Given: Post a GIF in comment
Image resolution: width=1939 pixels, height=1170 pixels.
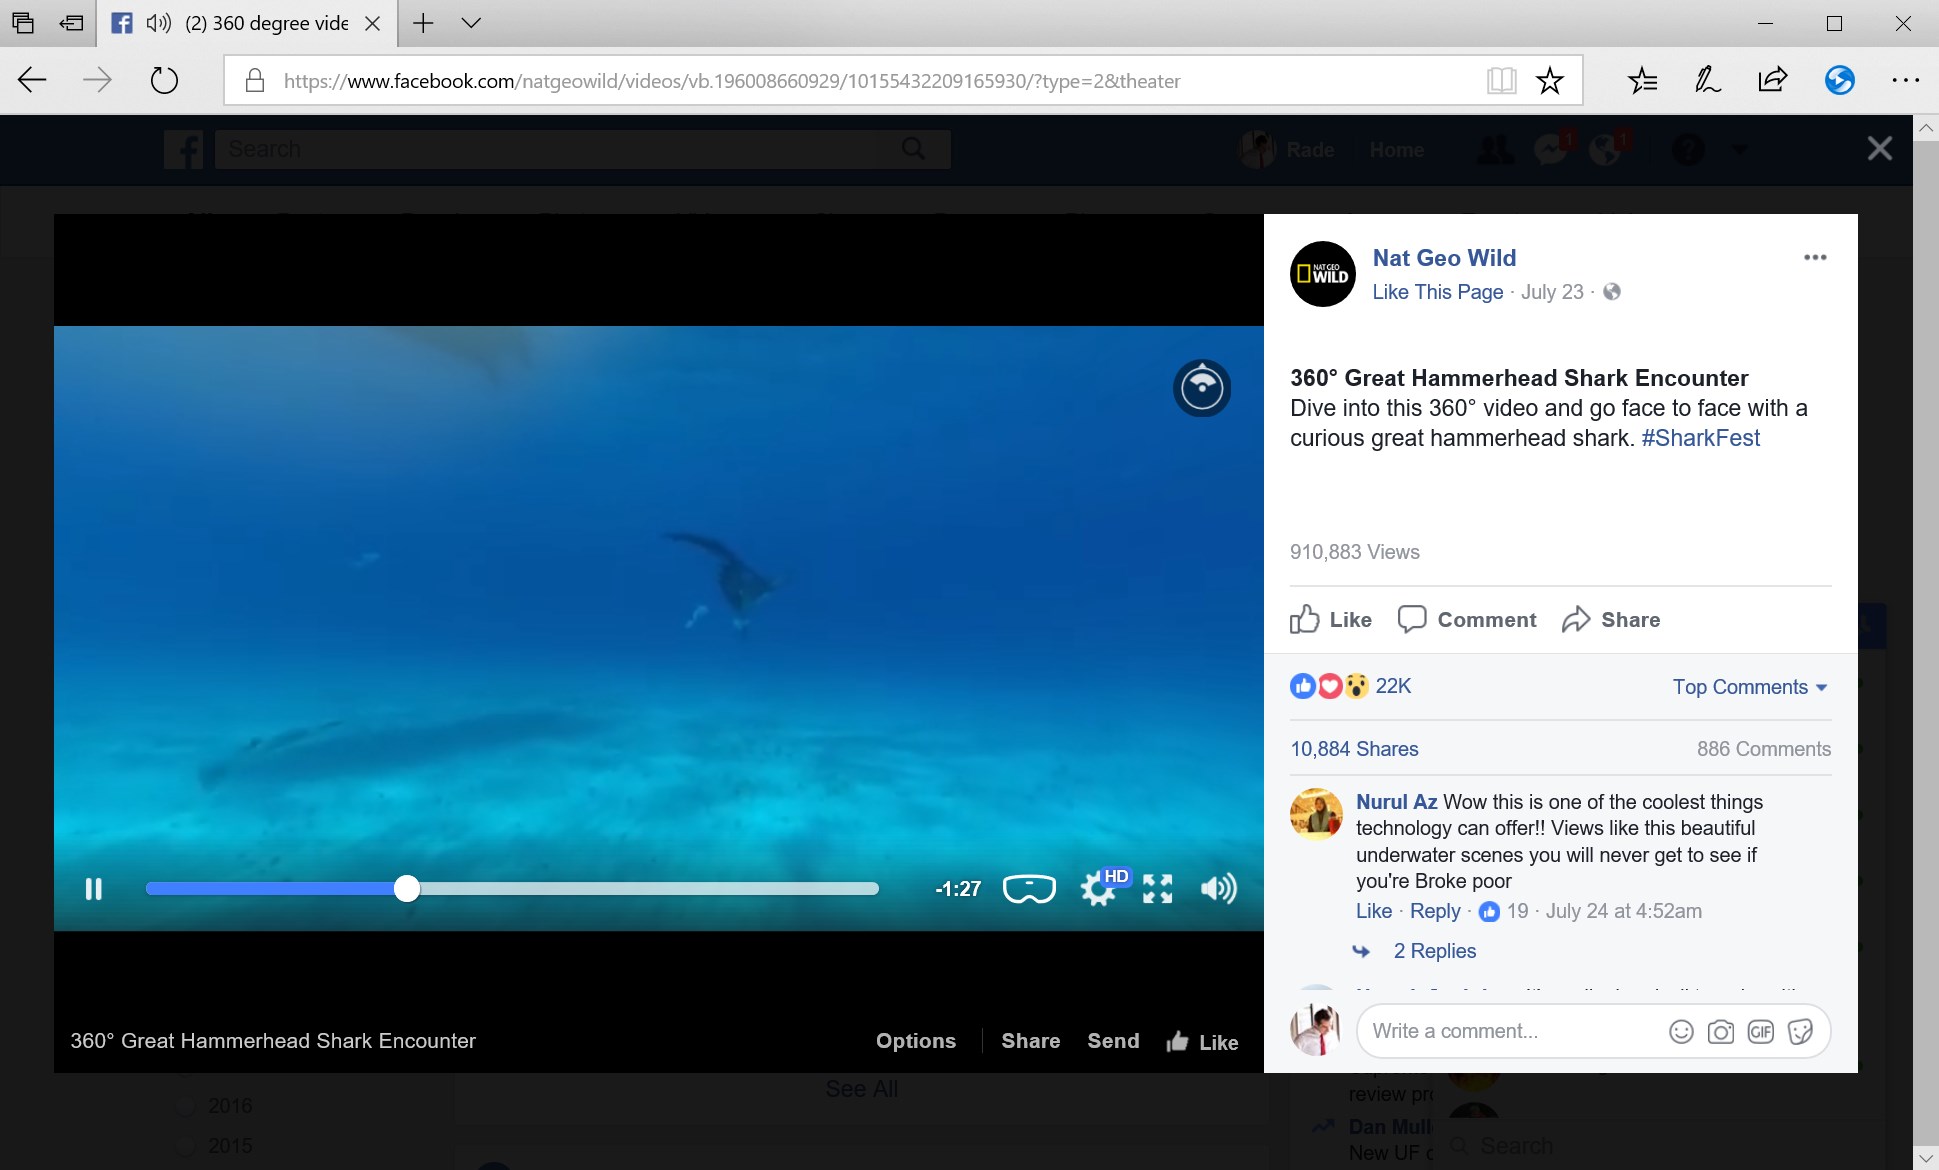Looking at the screenshot, I should click(1761, 1032).
